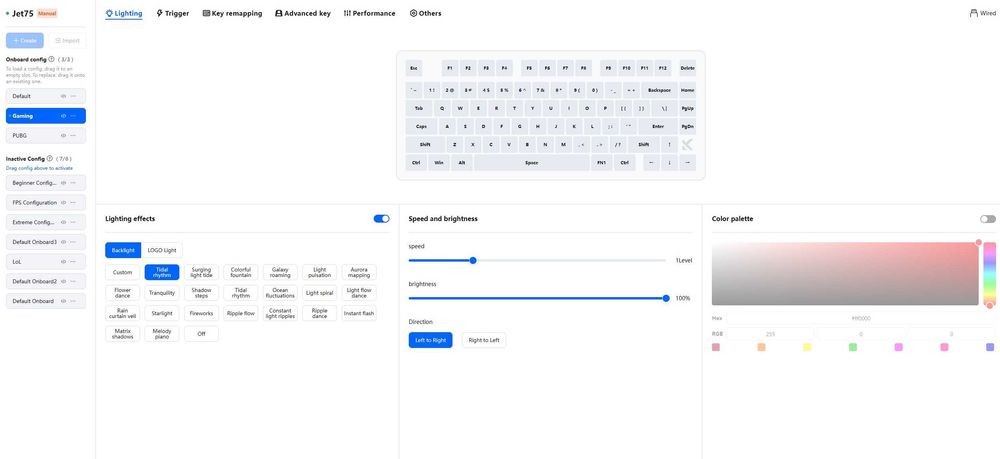The image size is (1000, 459).
Task: Click the eye icon next to PUBG
Action: coord(63,135)
